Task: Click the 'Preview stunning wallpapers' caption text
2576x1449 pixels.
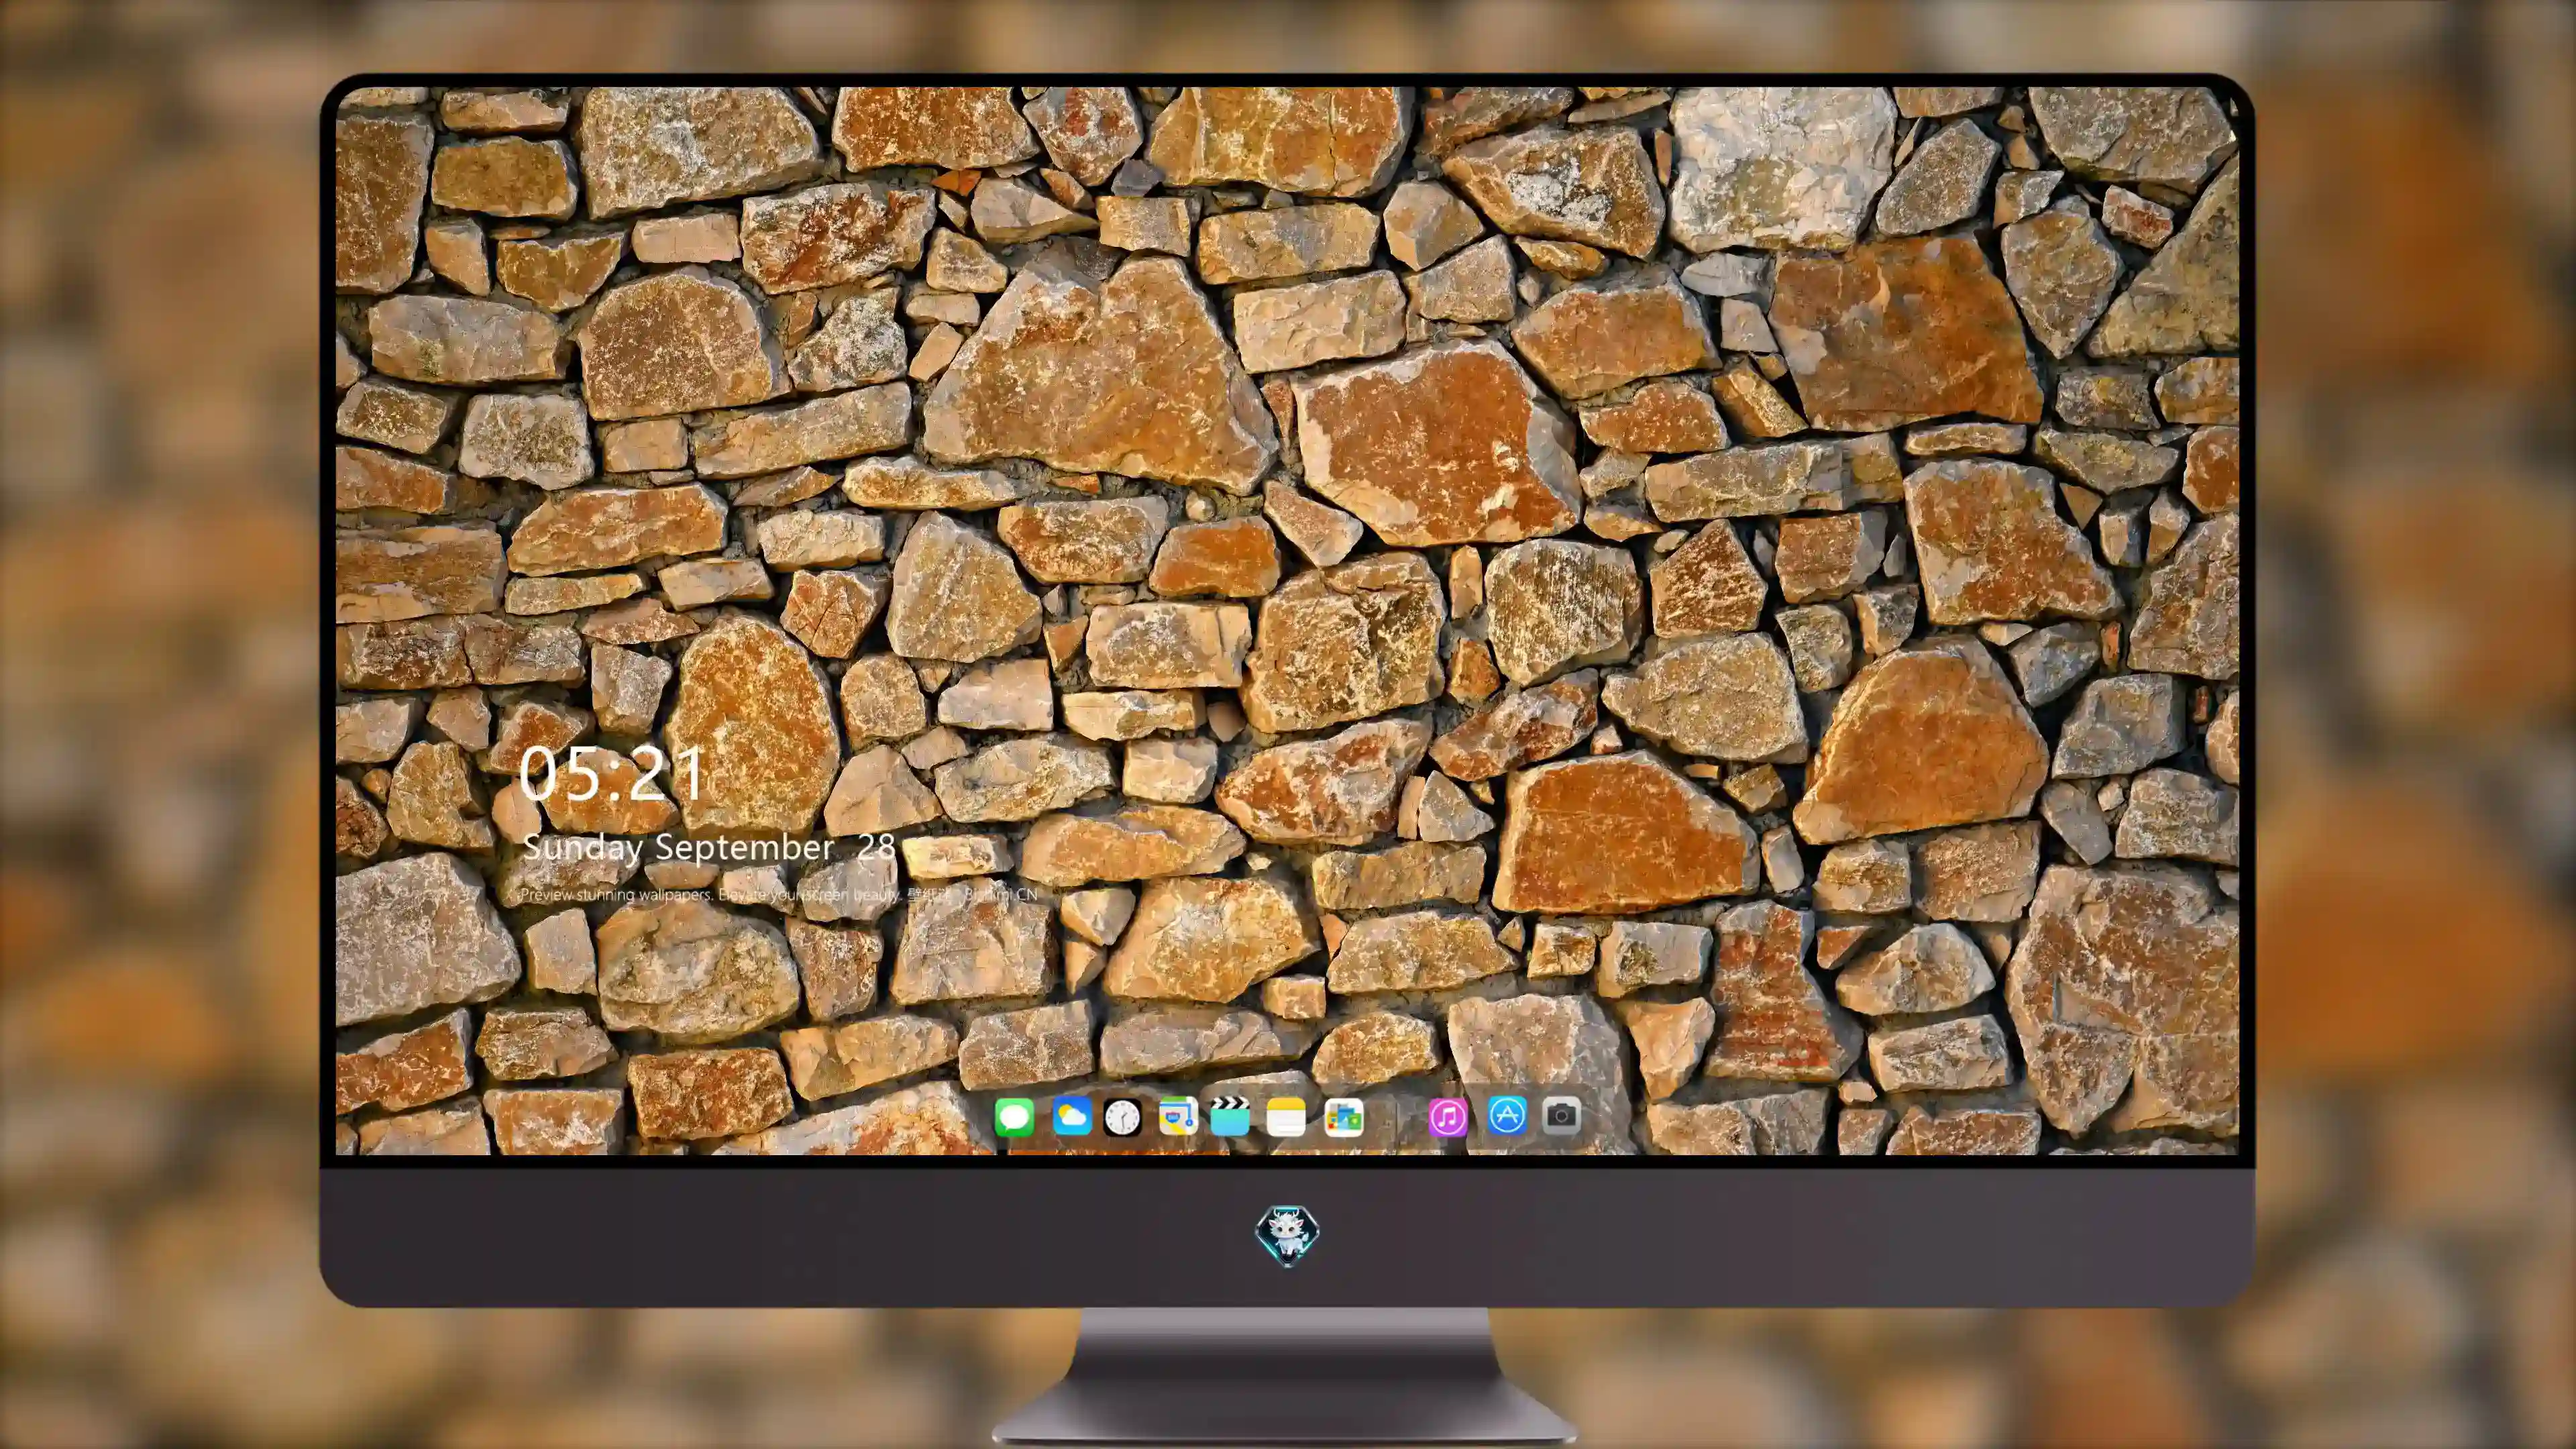Action: [x=779, y=894]
